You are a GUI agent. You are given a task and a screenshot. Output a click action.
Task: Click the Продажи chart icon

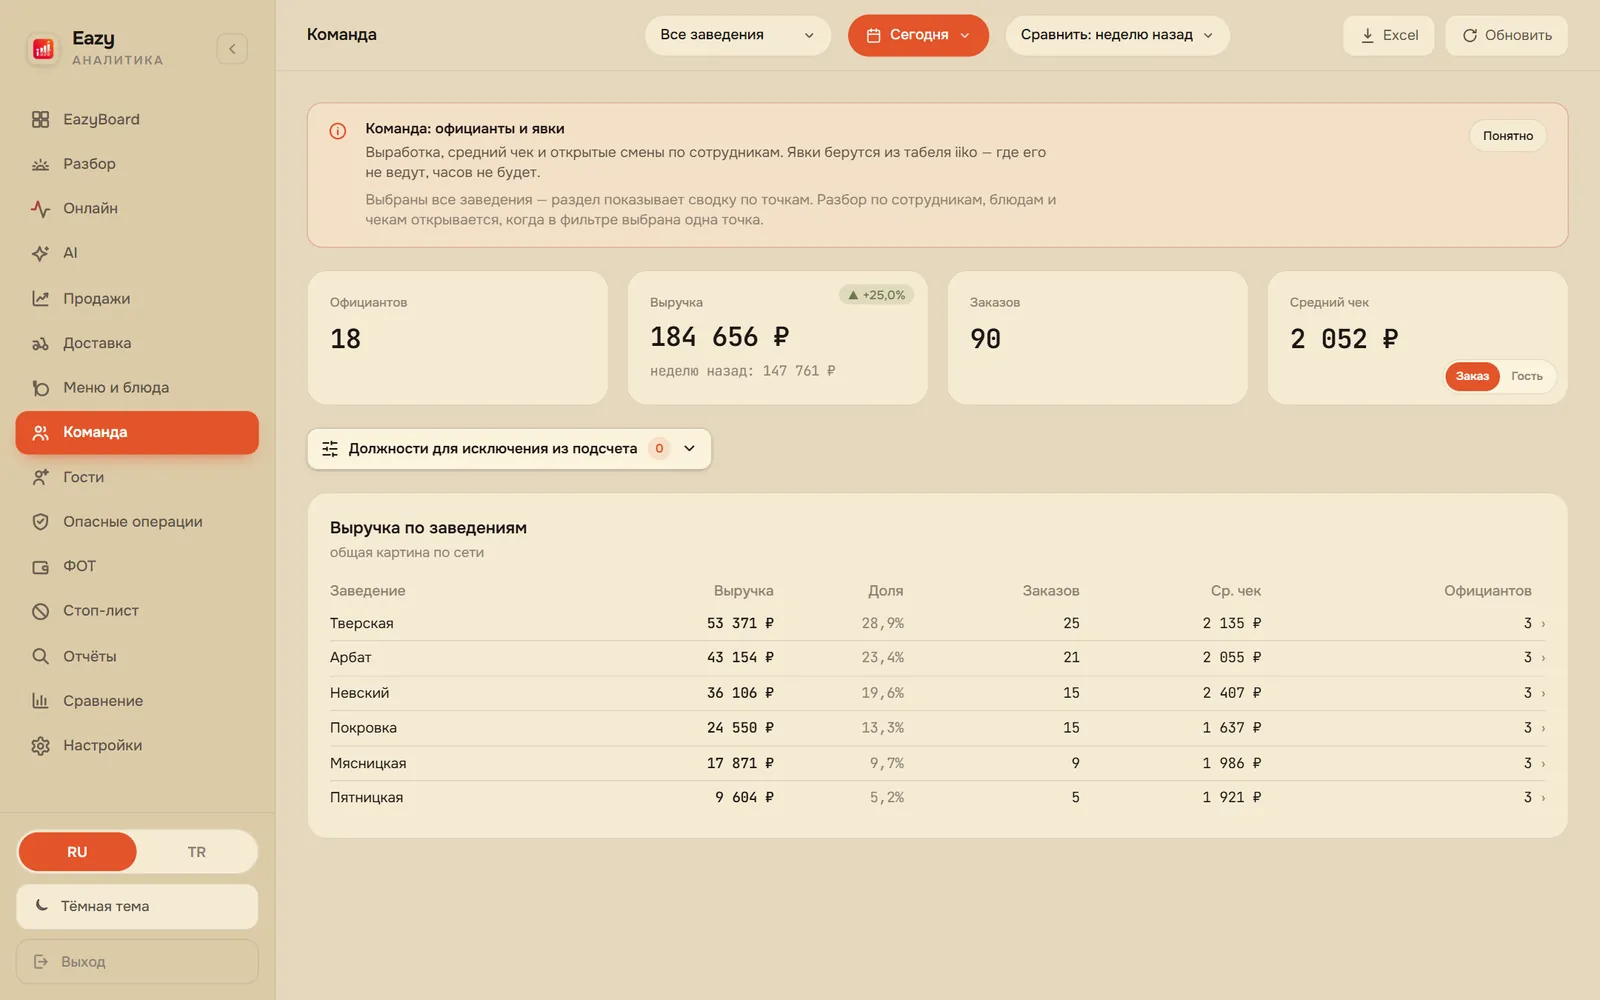pyautogui.click(x=40, y=298)
